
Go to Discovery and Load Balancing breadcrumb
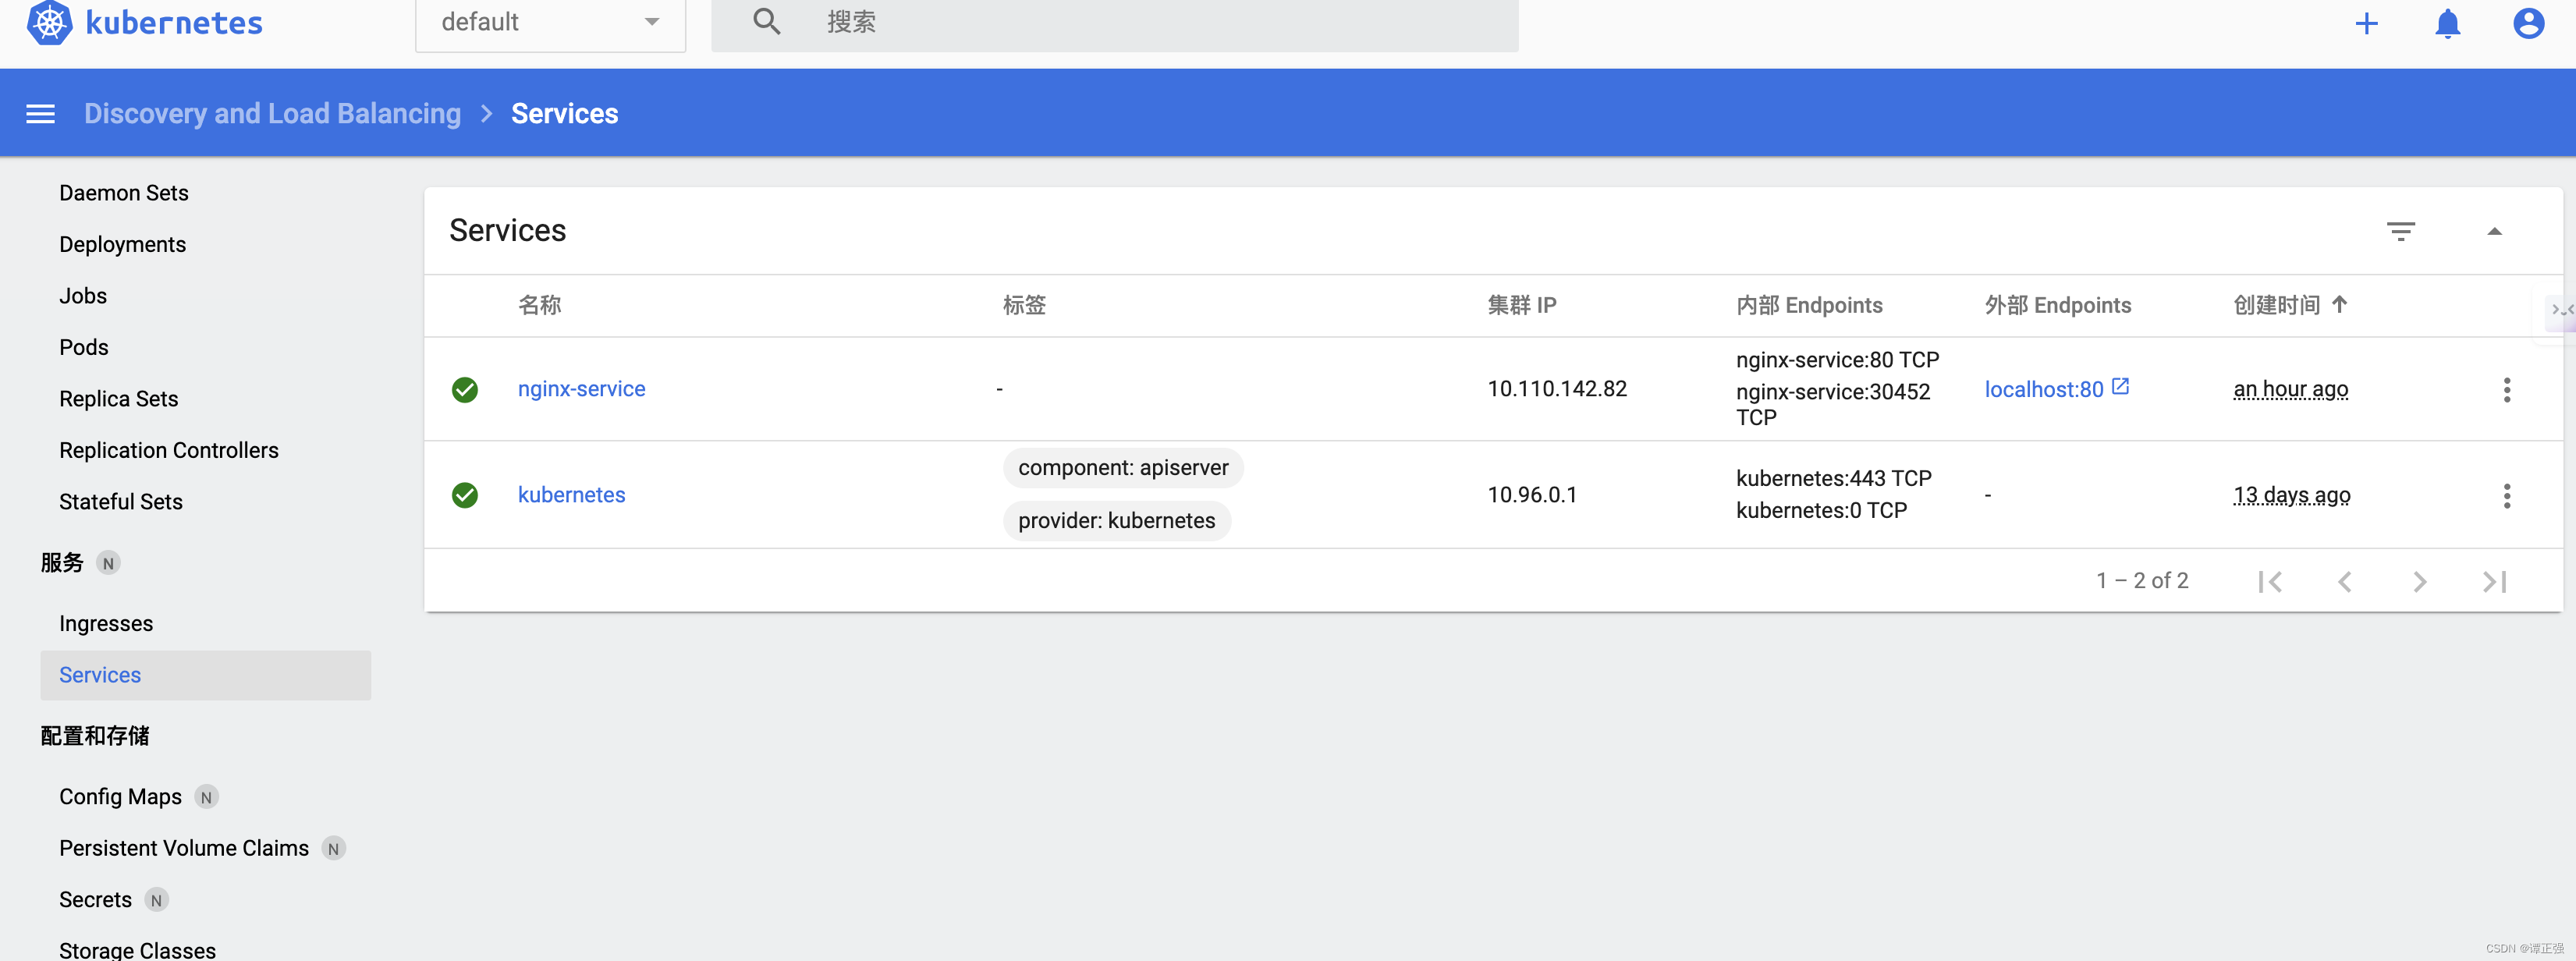point(272,114)
